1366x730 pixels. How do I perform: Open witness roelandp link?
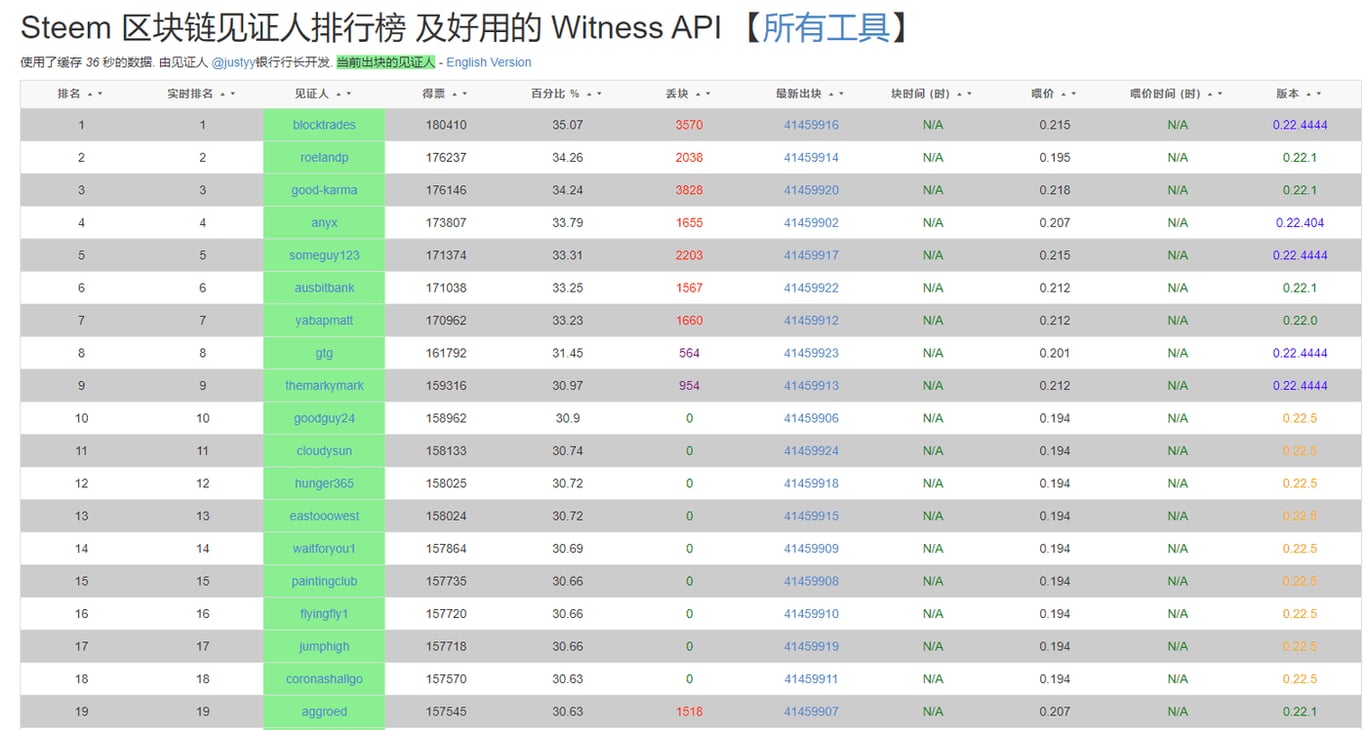click(x=324, y=158)
